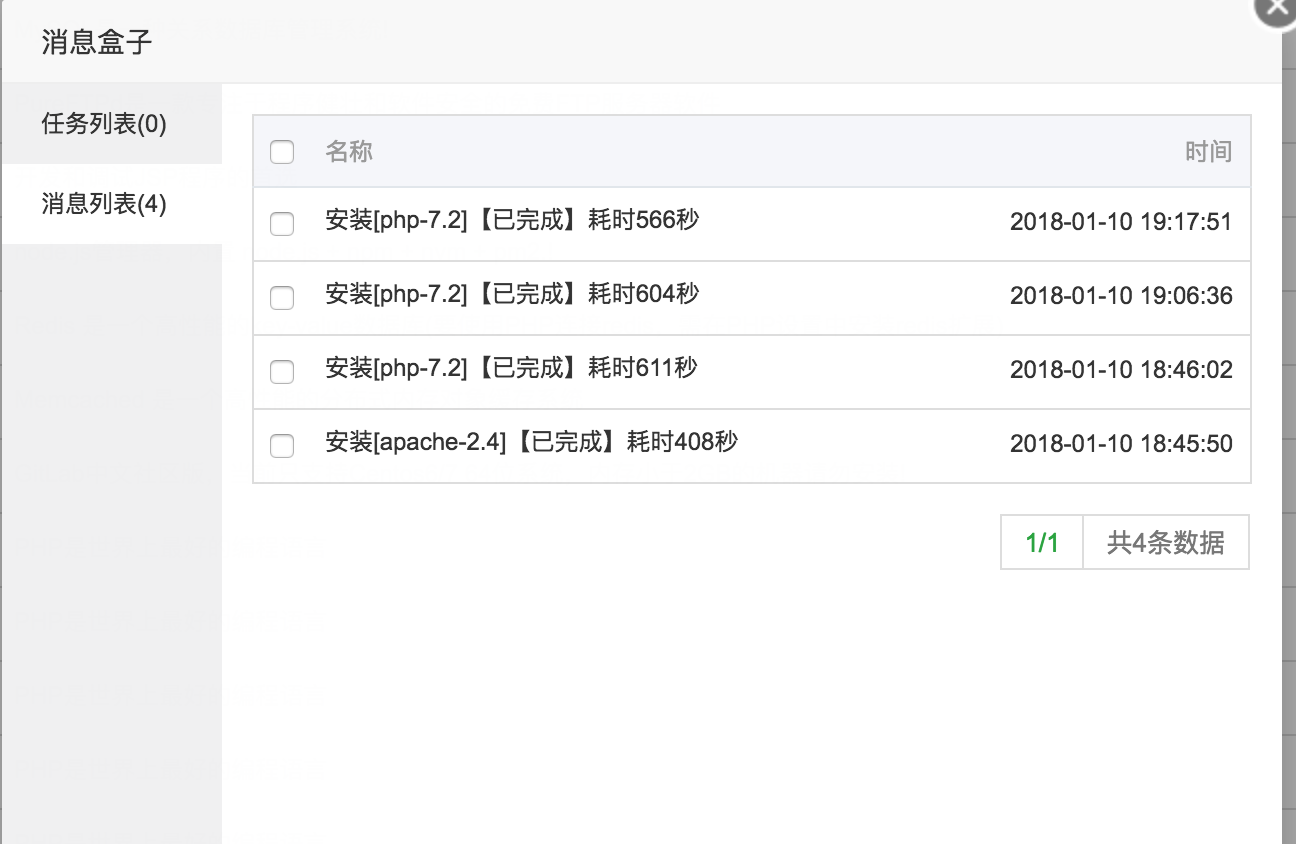This screenshot has width=1296, height=844.
Task: Open the 消息列表(4) tab
Action: [104, 204]
